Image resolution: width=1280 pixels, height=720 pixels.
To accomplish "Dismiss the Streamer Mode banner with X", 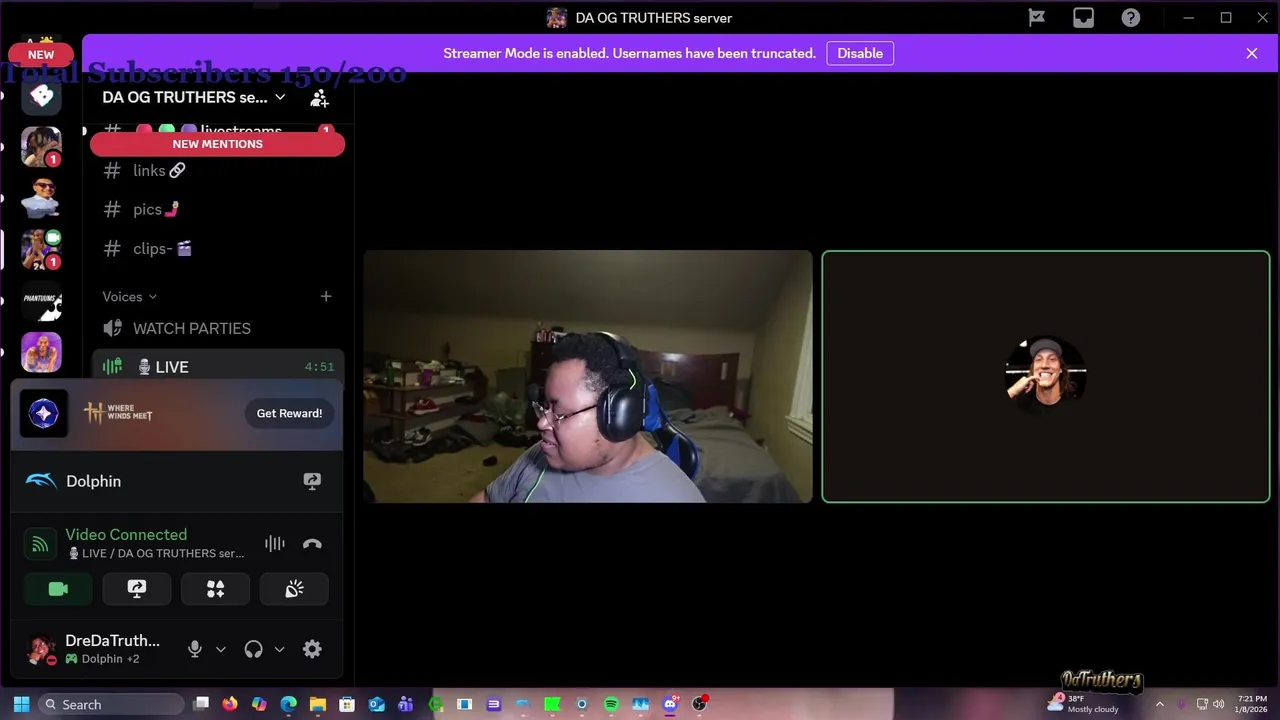I will point(1251,53).
